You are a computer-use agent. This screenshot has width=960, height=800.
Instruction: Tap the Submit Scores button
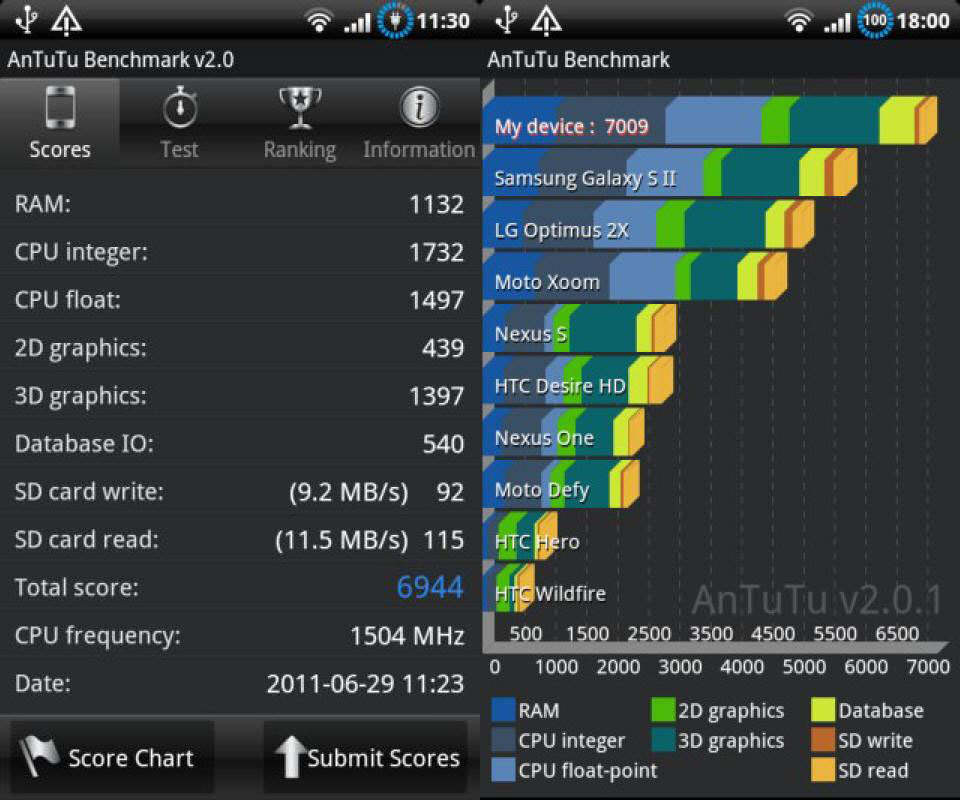(366, 757)
